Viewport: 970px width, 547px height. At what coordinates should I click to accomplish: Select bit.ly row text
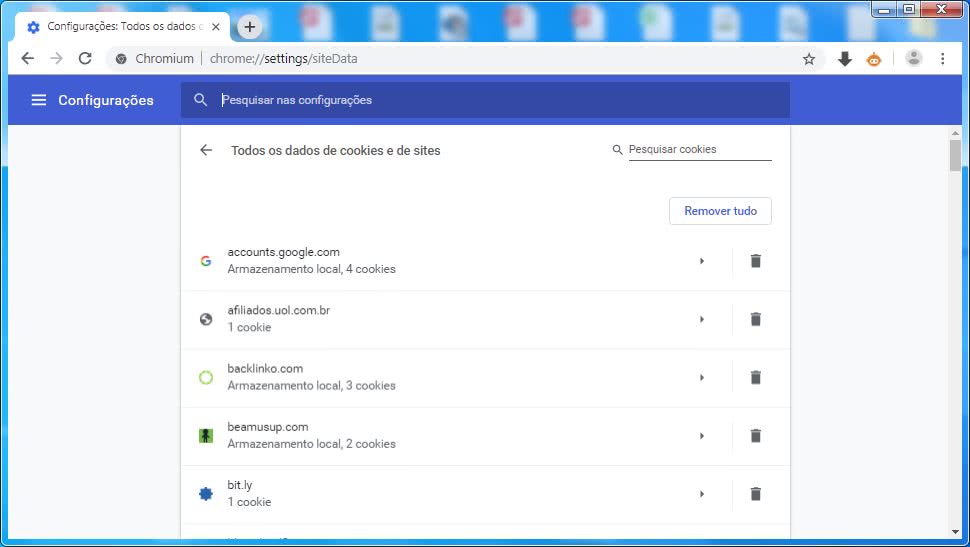pyautogui.click(x=239, y=485)
